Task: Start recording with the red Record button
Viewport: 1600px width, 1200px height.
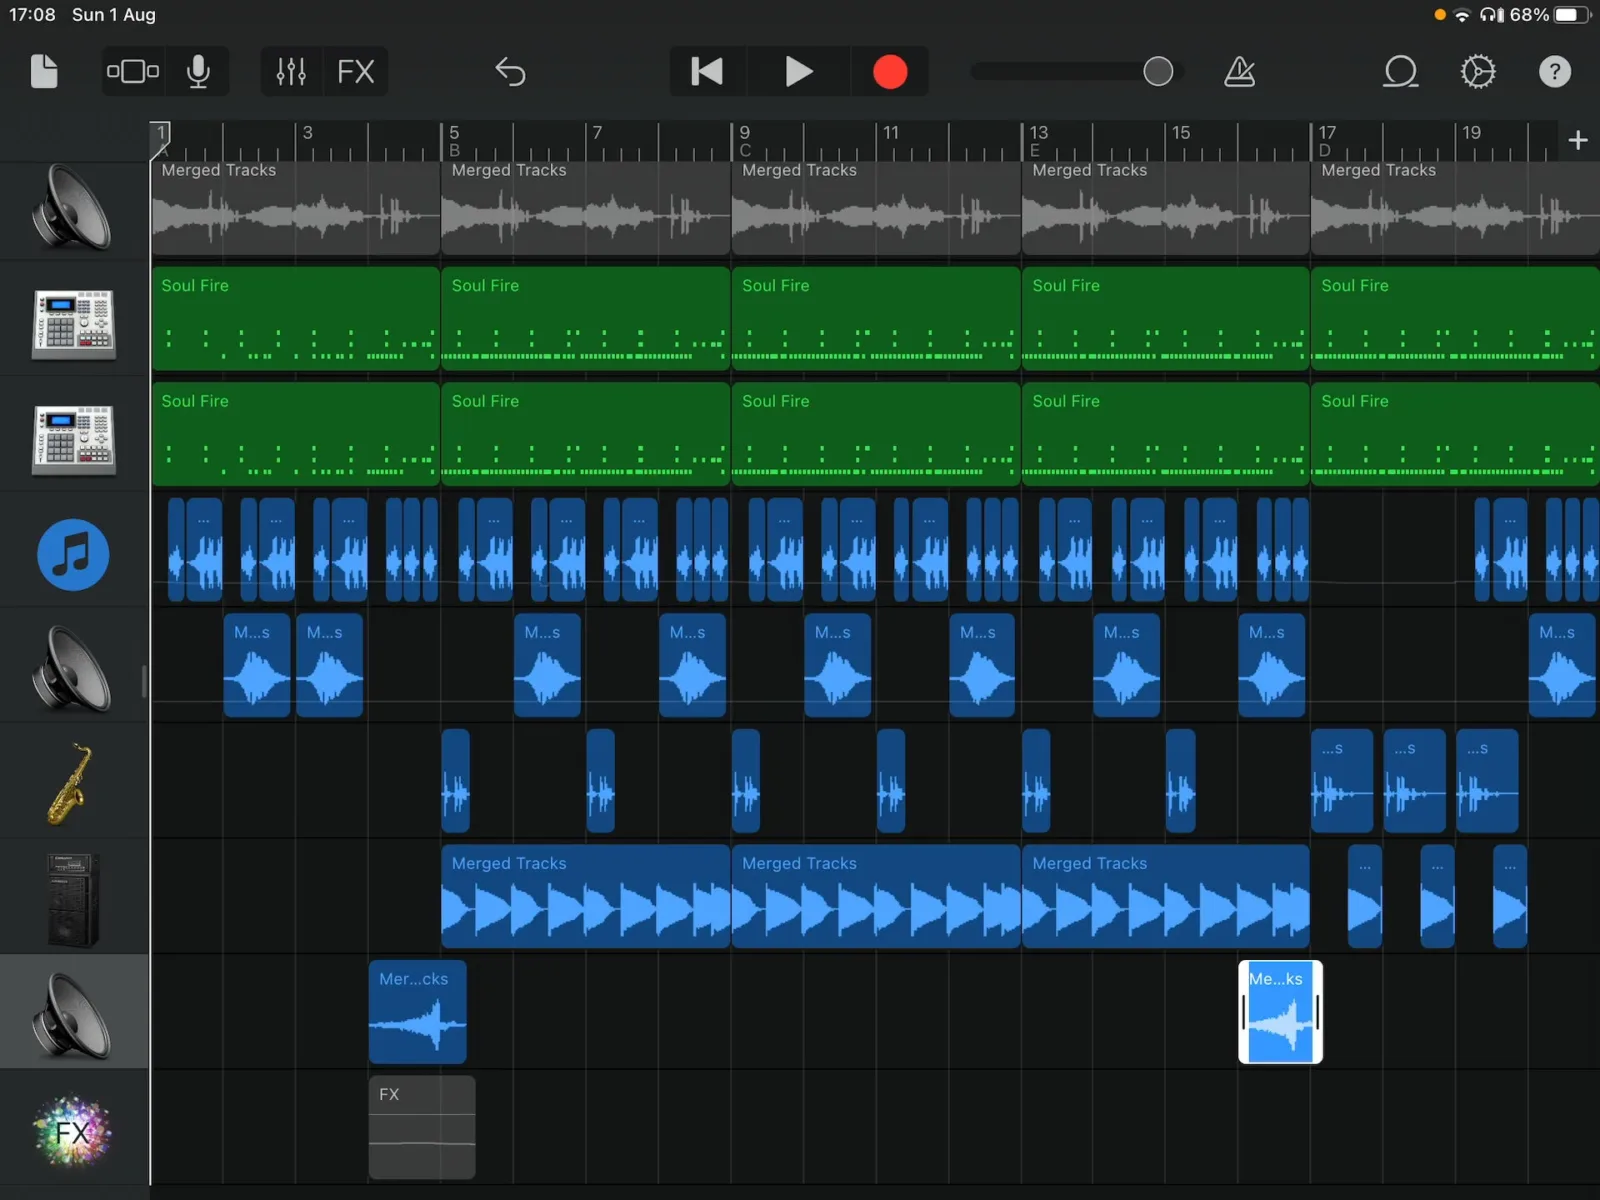Action: [x=889, y=72]
